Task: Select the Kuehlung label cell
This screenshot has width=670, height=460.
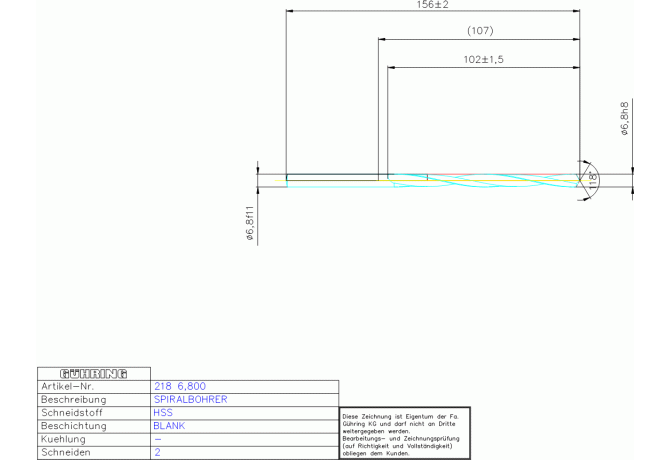Action: pos(94,439)
